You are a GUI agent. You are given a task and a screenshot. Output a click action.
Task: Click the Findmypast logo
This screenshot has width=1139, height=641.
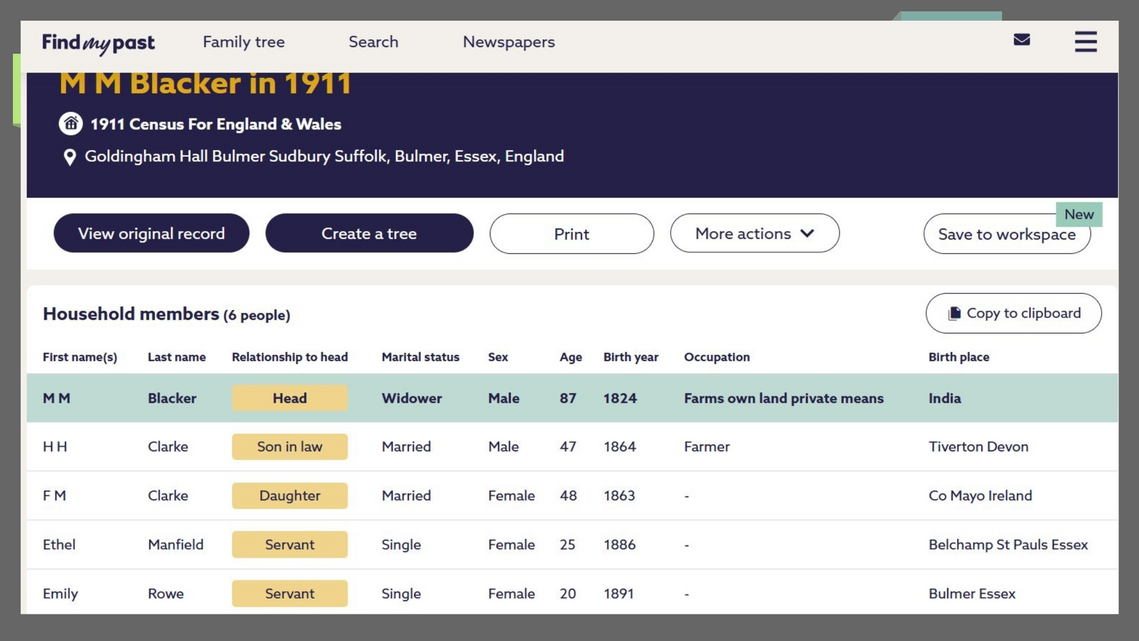click(98, 42)
